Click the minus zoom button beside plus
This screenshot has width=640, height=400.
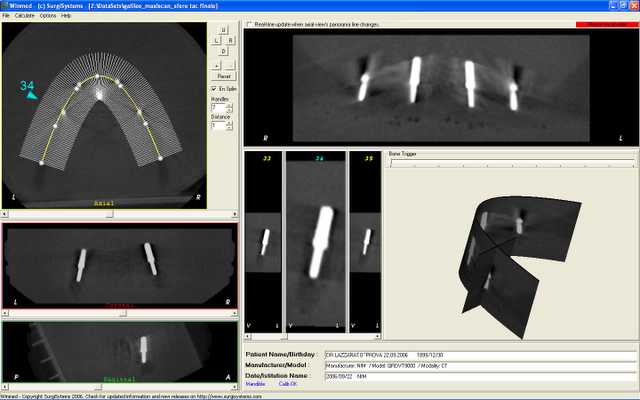(x=230, y=65)
